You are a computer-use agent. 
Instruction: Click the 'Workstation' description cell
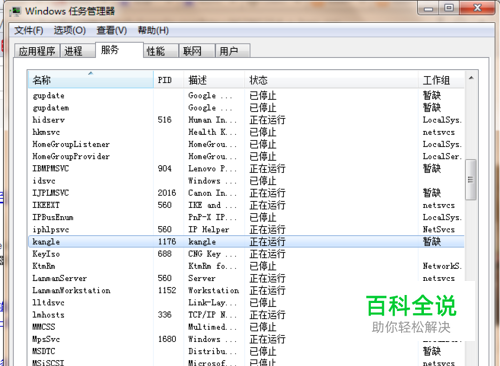(x=213, y=290)
